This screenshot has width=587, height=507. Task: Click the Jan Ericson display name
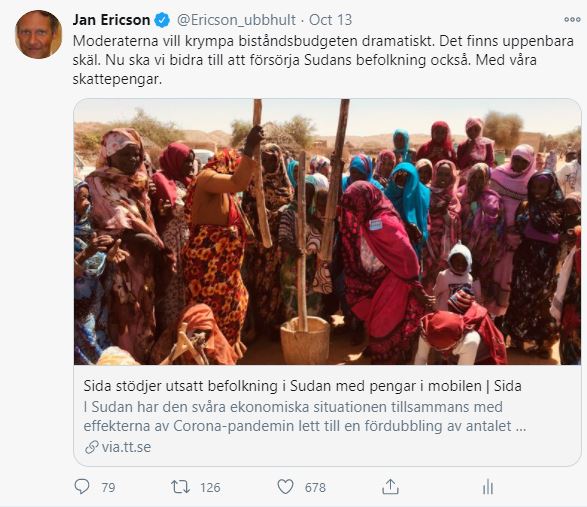(111, 20)
